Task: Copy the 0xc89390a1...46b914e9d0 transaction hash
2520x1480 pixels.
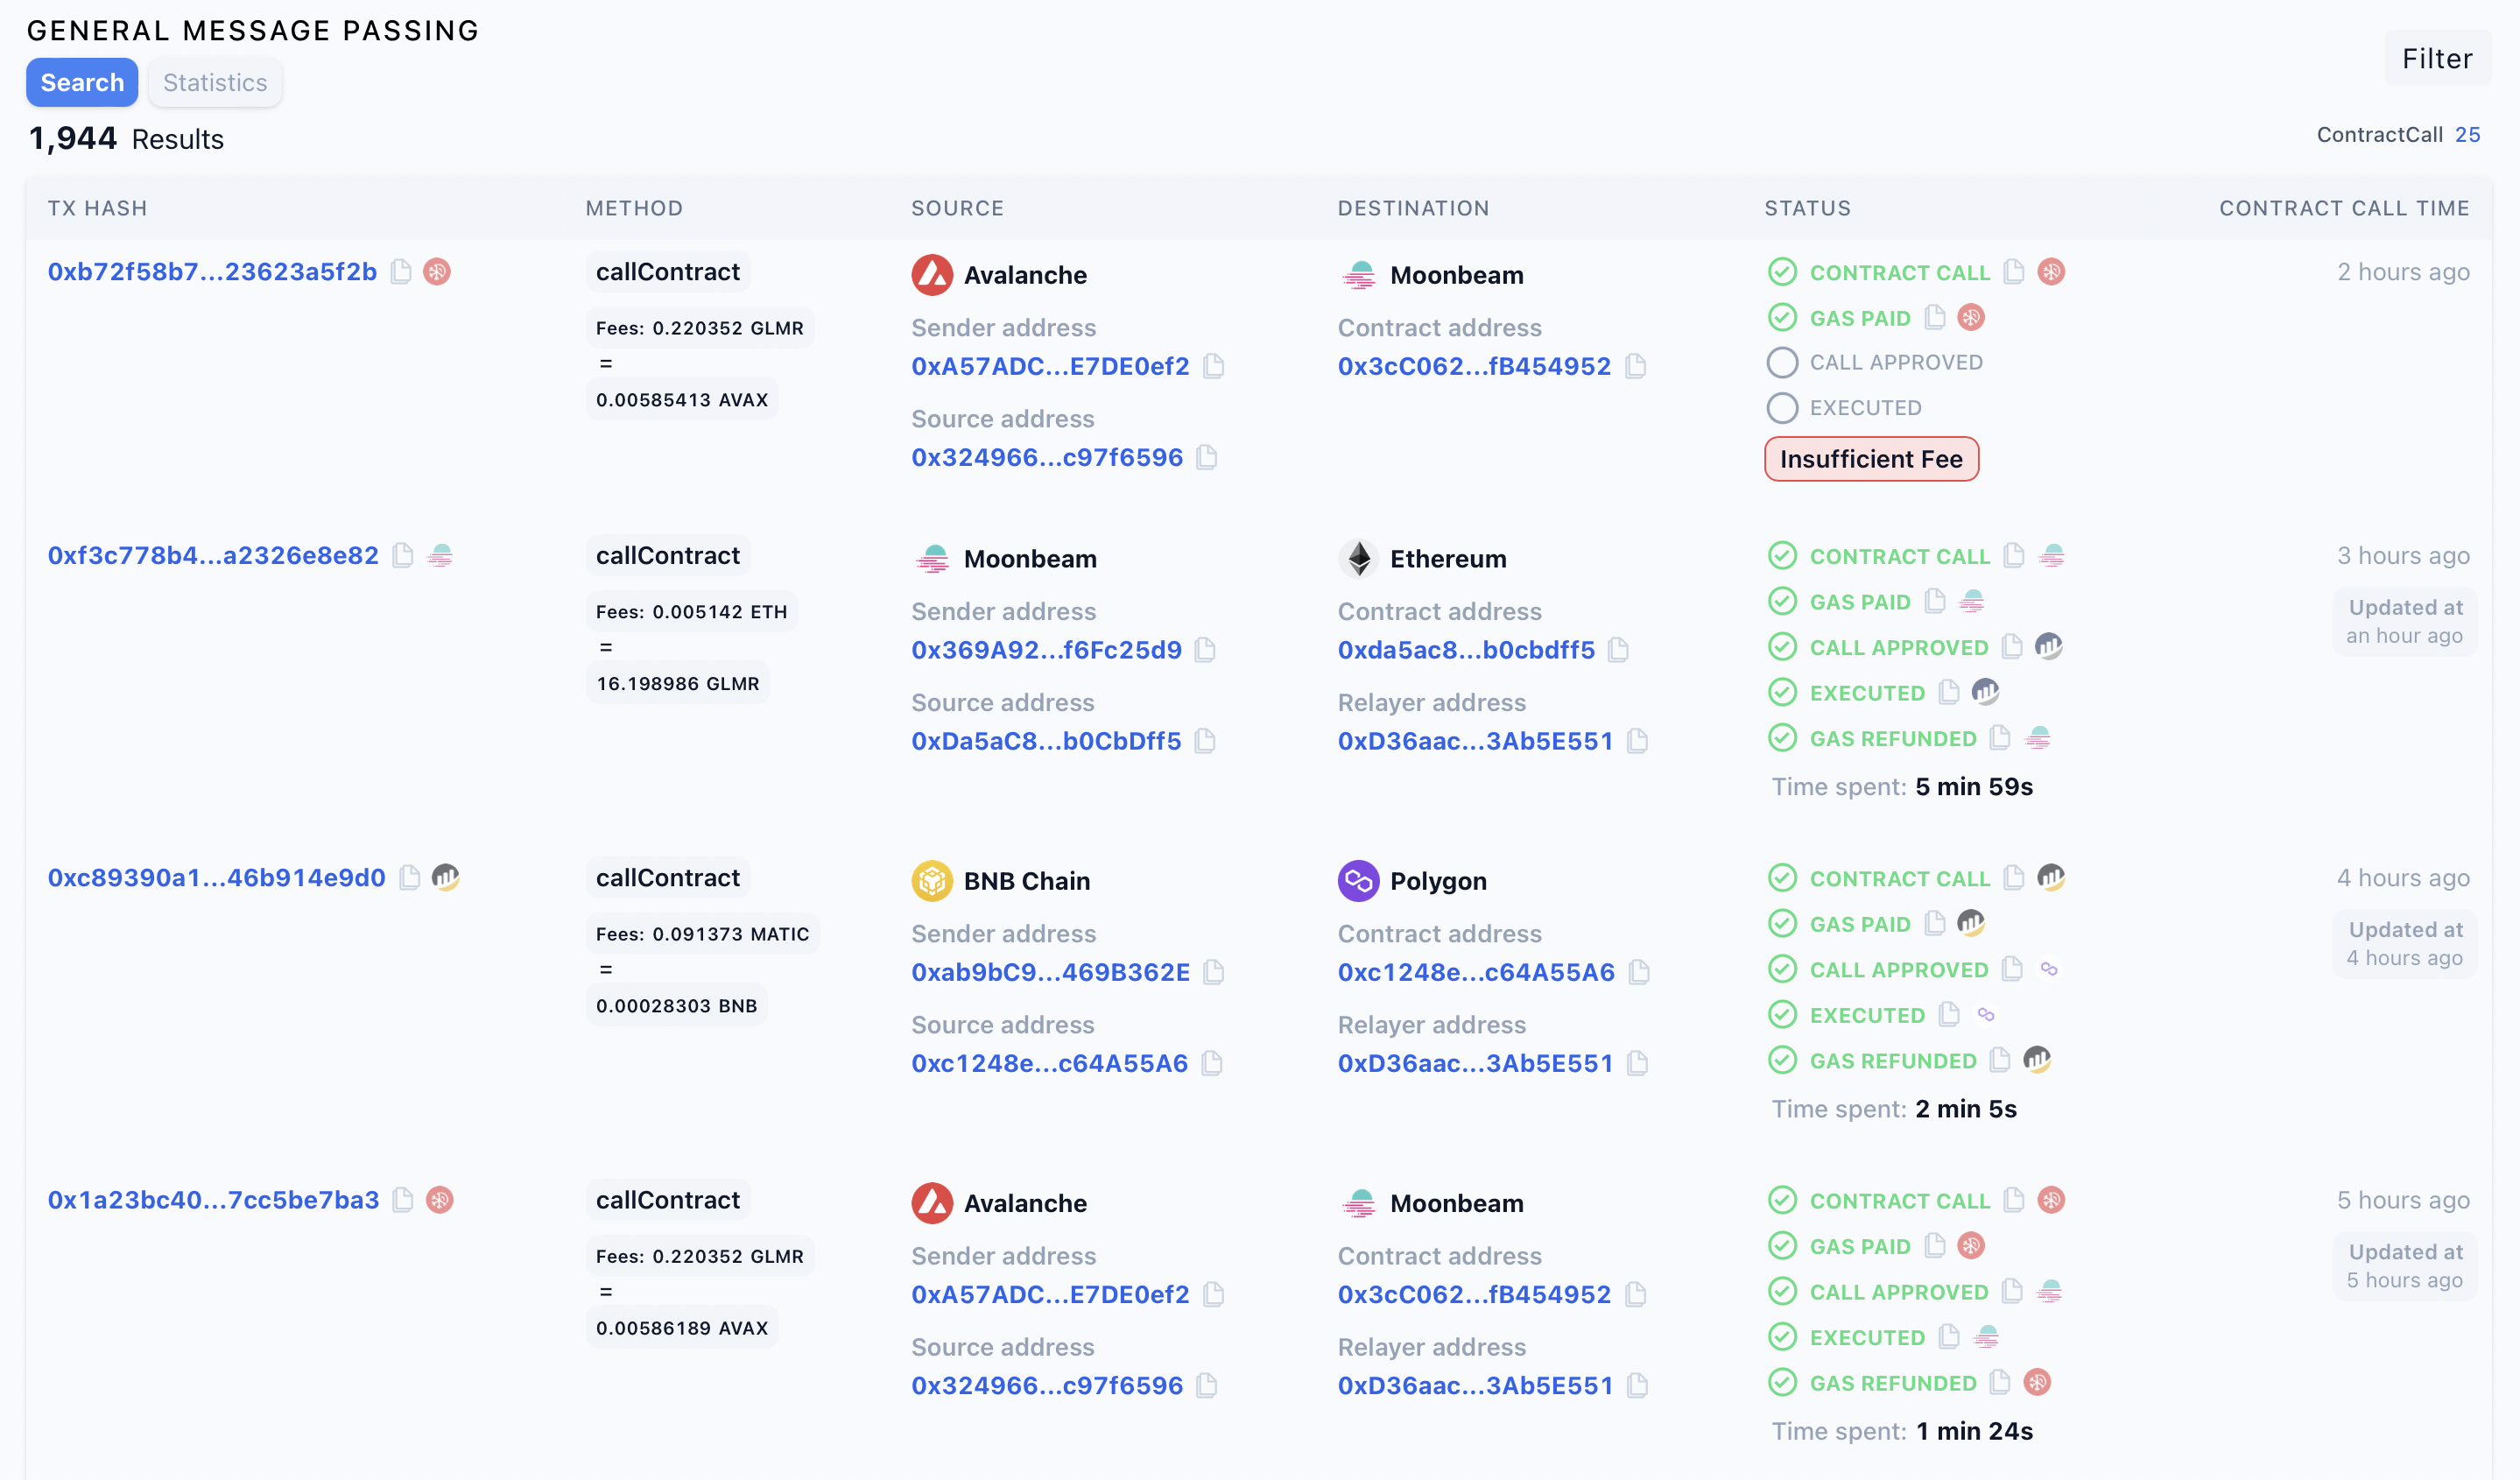Action: pos(409,878)
